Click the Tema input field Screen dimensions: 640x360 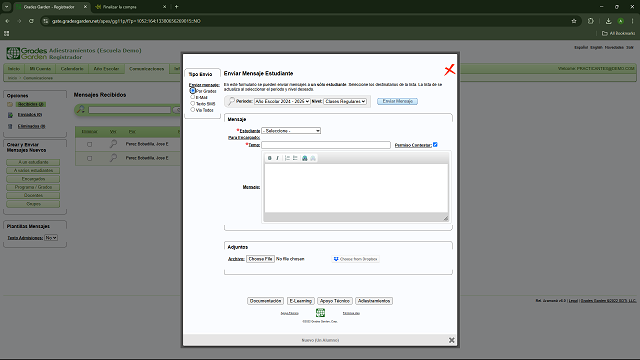point(326,145)
